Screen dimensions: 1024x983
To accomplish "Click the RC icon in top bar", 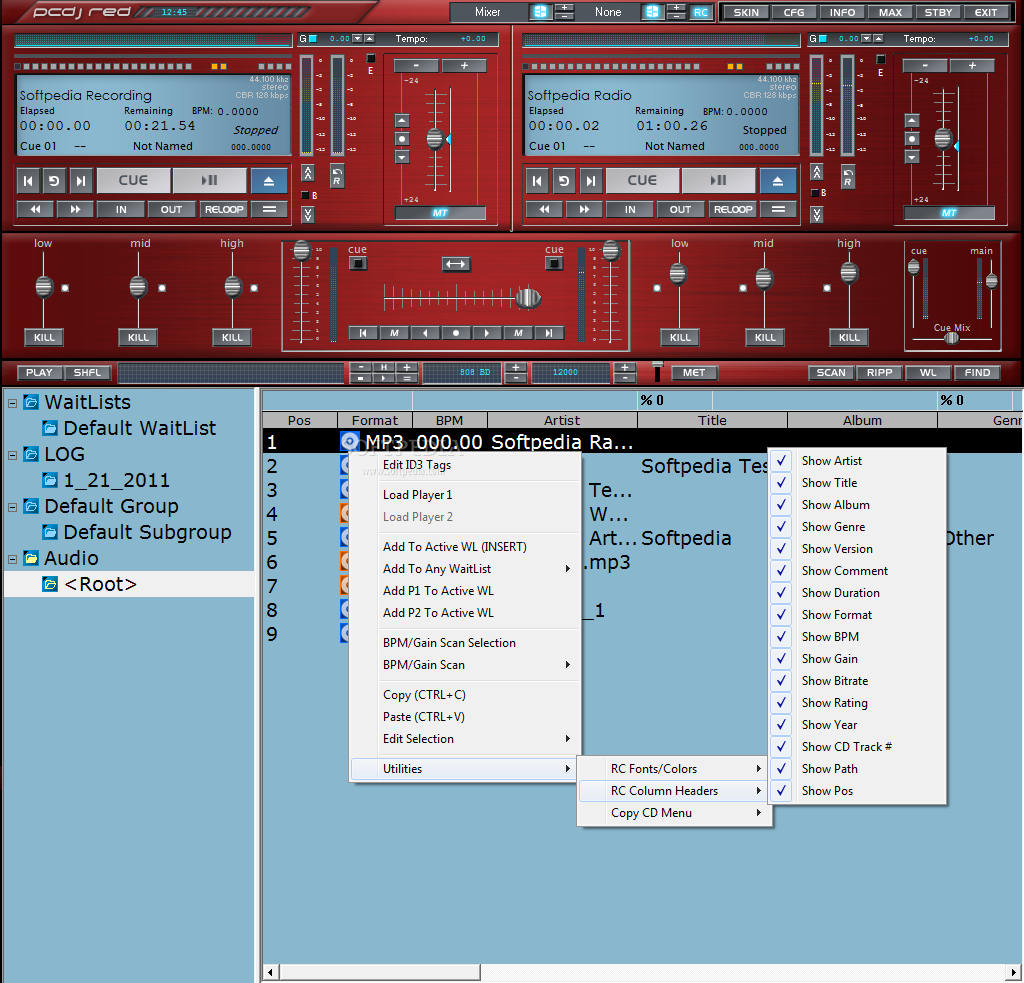I will coord(701,12).
